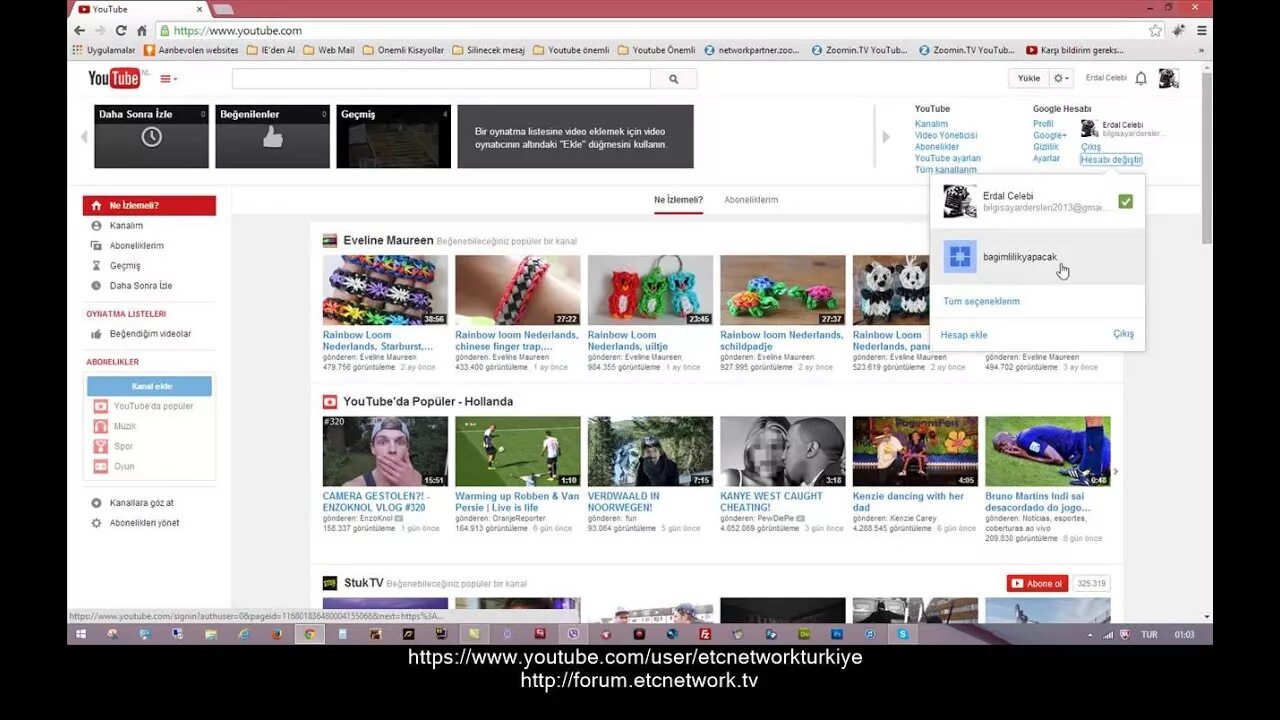This screenshot has width=1280, height=720.
Task: Open the Oyun channel in the sidebar
Action: pos(124,466)
